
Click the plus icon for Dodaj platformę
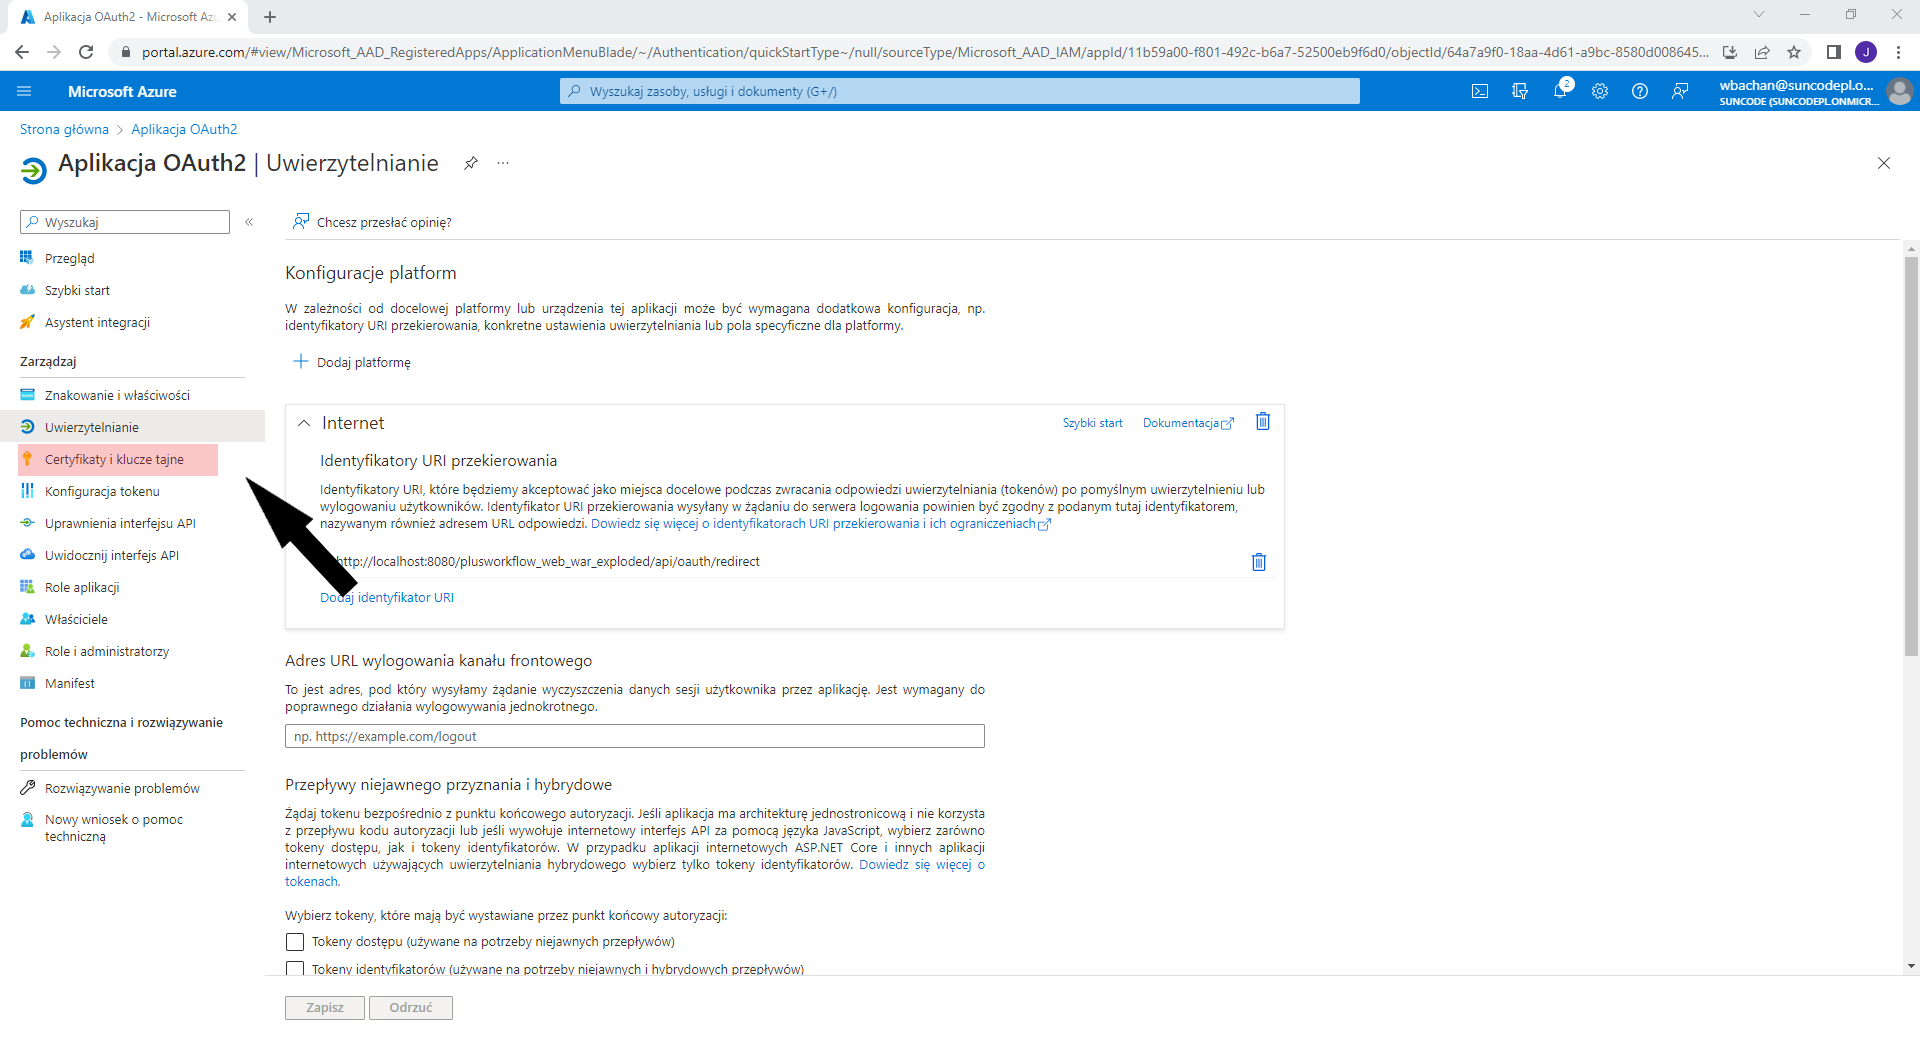300,361
